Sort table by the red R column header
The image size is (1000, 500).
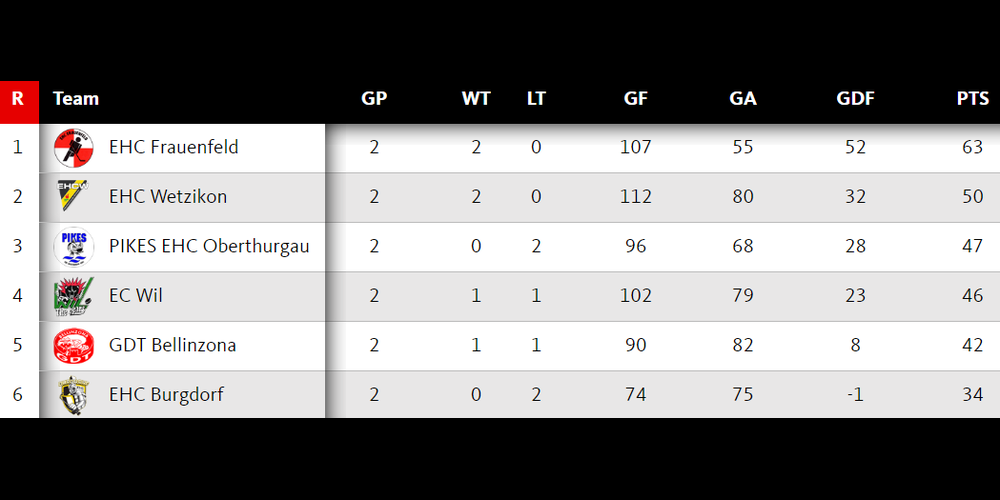coord(18,99)
